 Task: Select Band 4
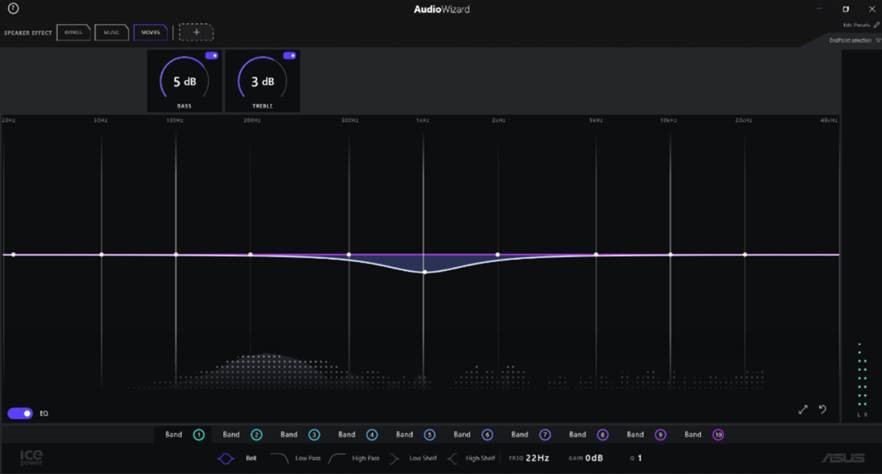358,435
